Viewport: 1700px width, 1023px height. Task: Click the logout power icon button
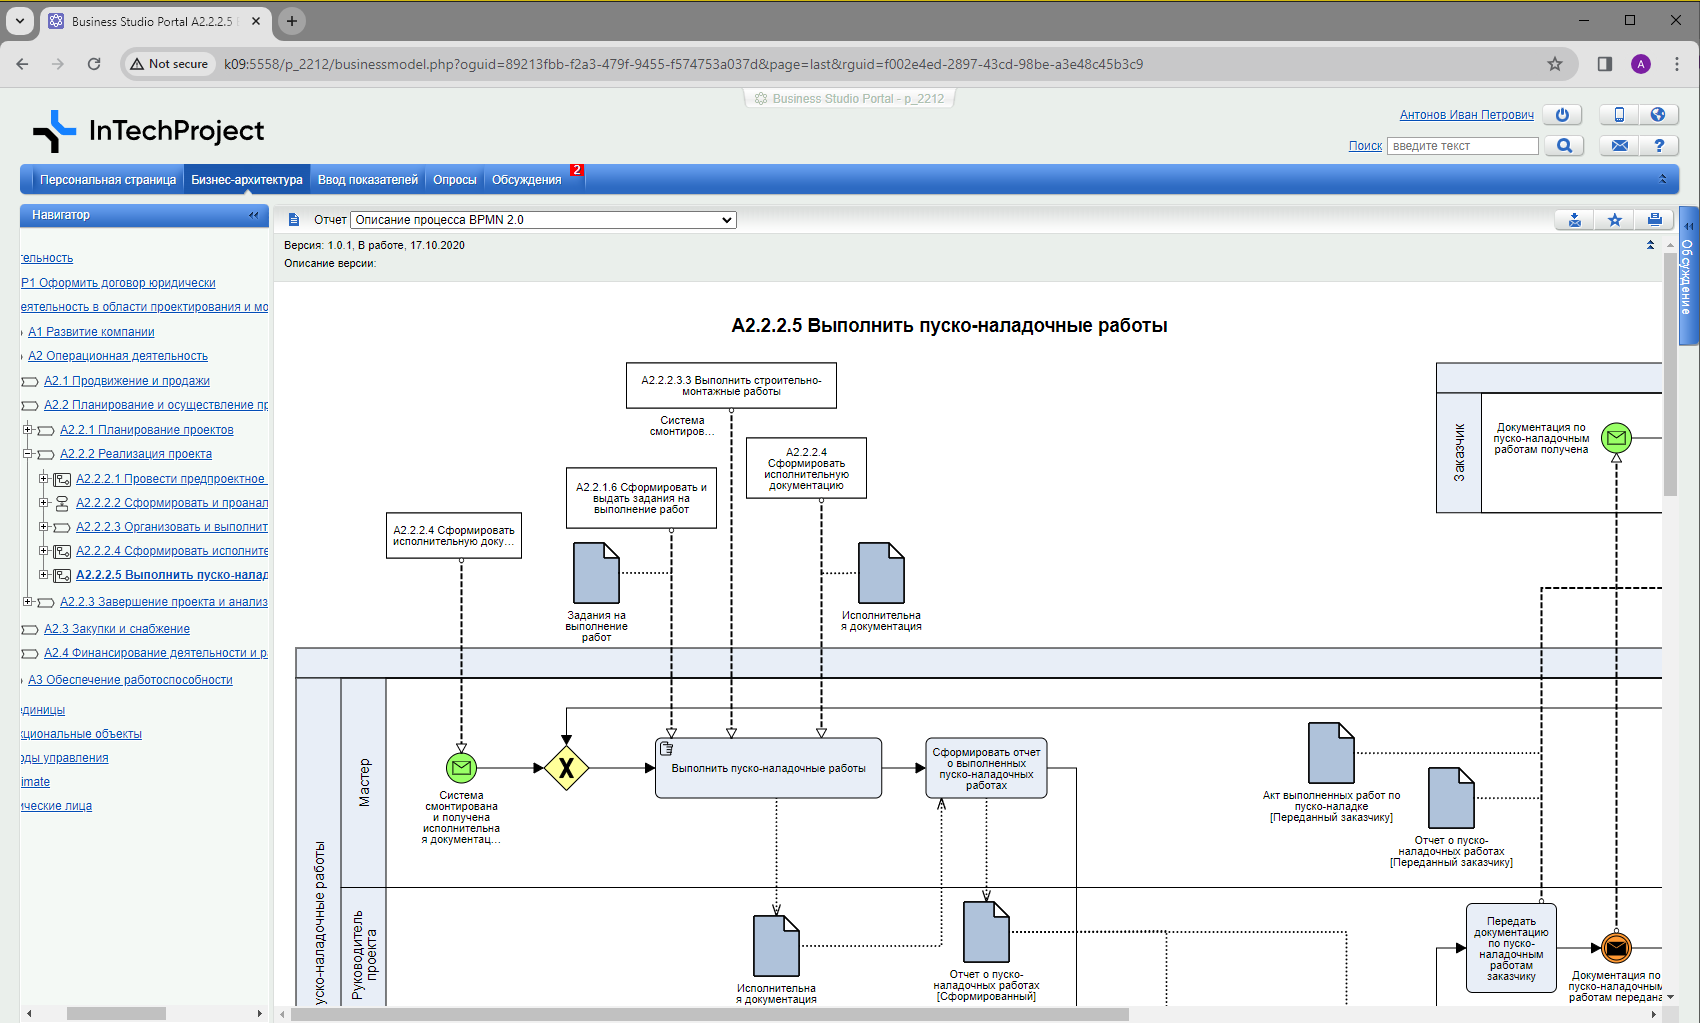1561,115
